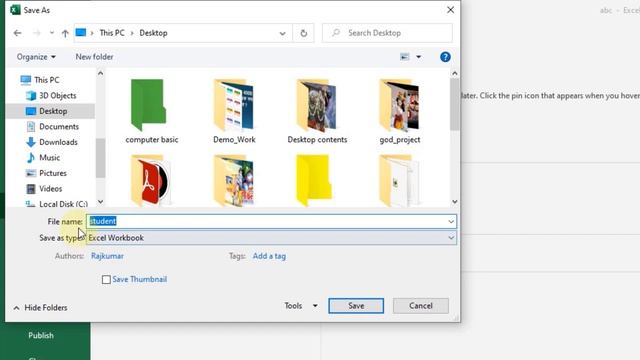Open Help with question mark icon
The width and height of the screenshot is (640, 360).
pos(445,57)
